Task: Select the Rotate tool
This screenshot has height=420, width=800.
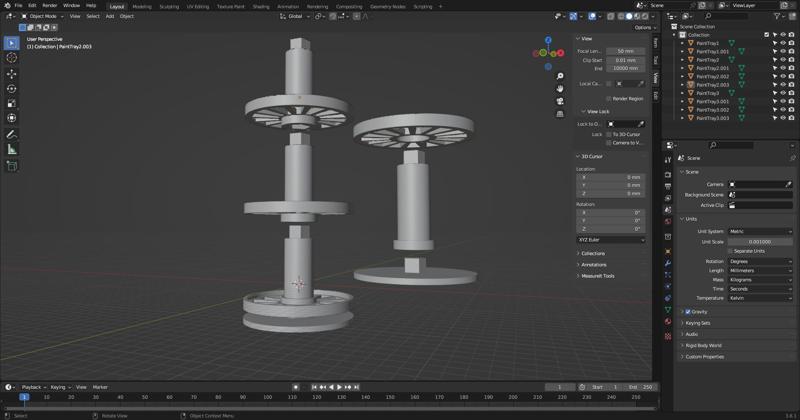Action: tap(12, 89)
